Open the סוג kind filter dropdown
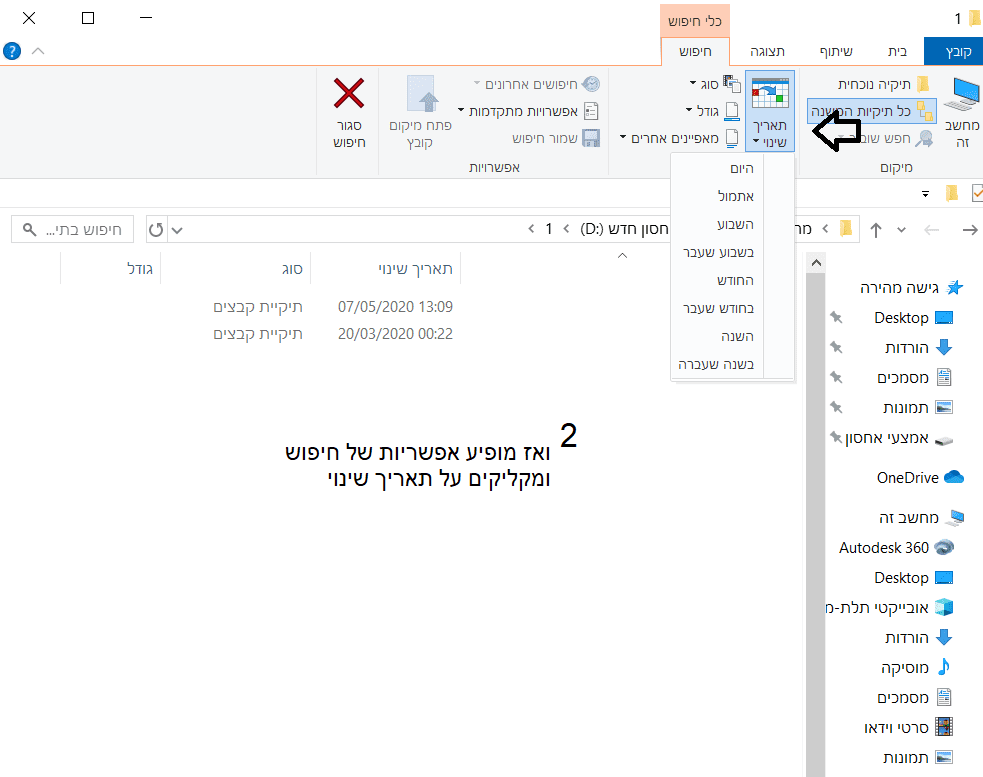 [715, 84]
